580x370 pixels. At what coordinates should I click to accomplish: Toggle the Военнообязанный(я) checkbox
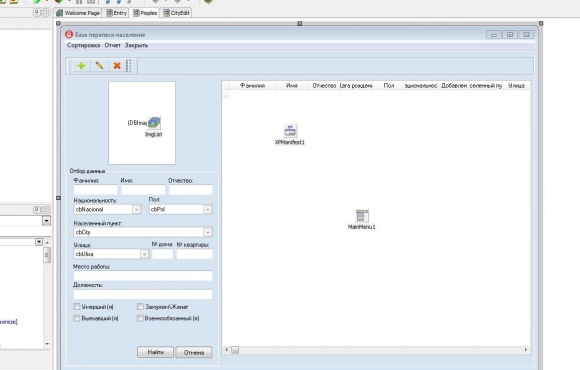[x=140, y=318]
